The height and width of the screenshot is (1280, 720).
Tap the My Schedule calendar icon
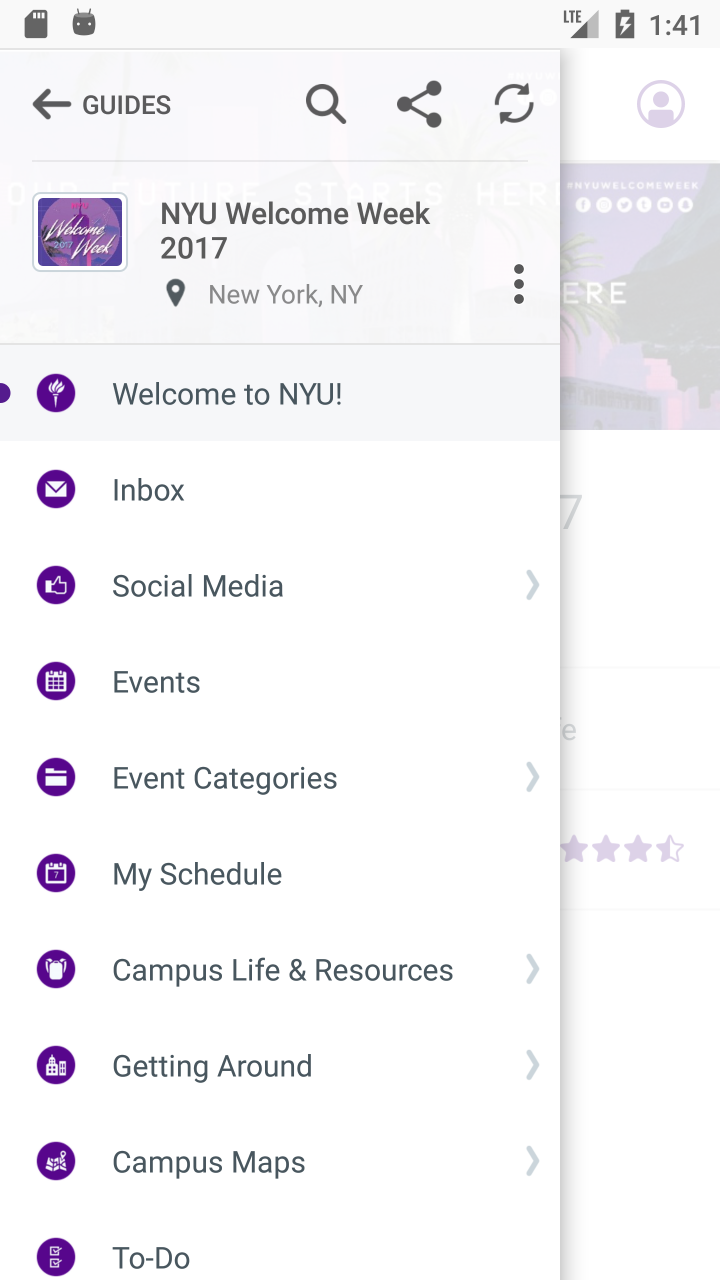click(x=56, y=873)
